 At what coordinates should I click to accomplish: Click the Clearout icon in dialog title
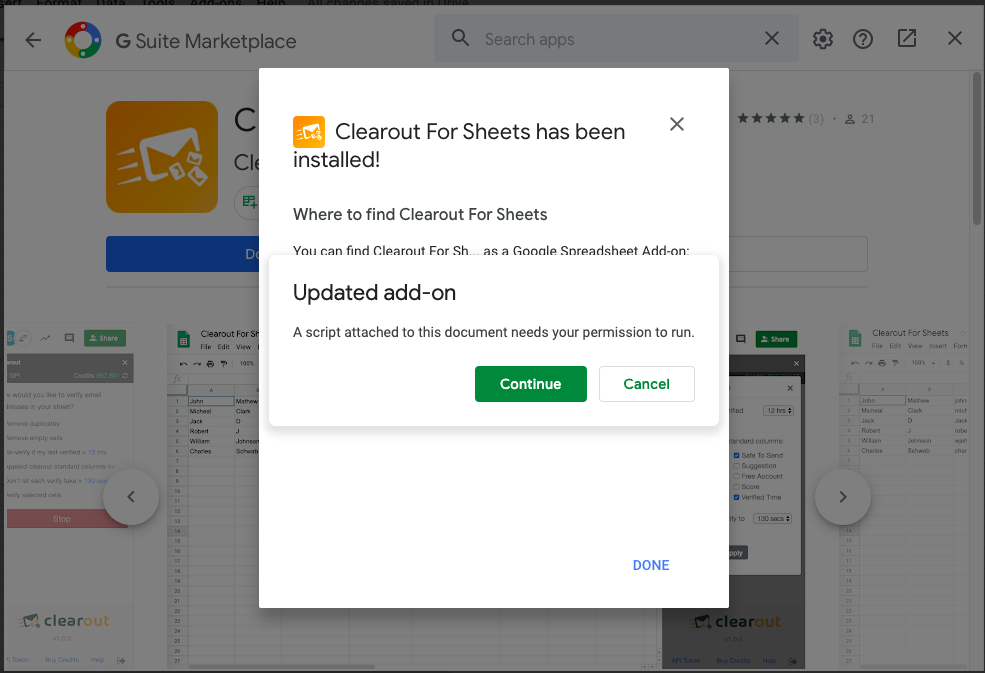click(309, 132)
